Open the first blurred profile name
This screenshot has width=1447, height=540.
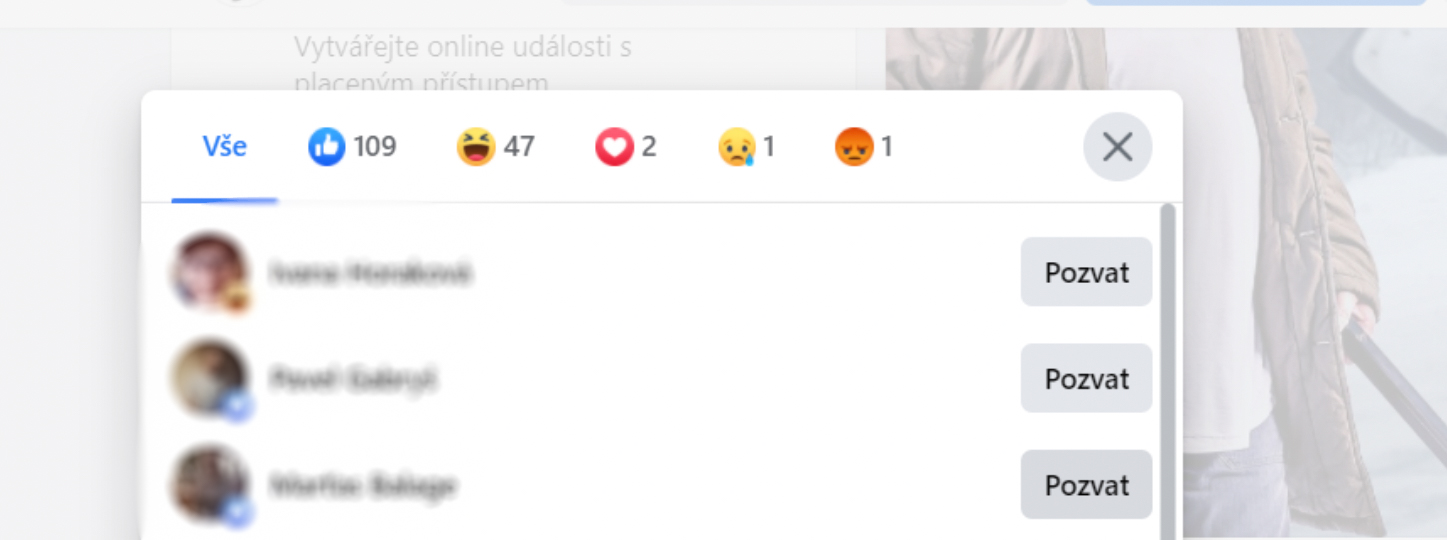click(370, 272)
